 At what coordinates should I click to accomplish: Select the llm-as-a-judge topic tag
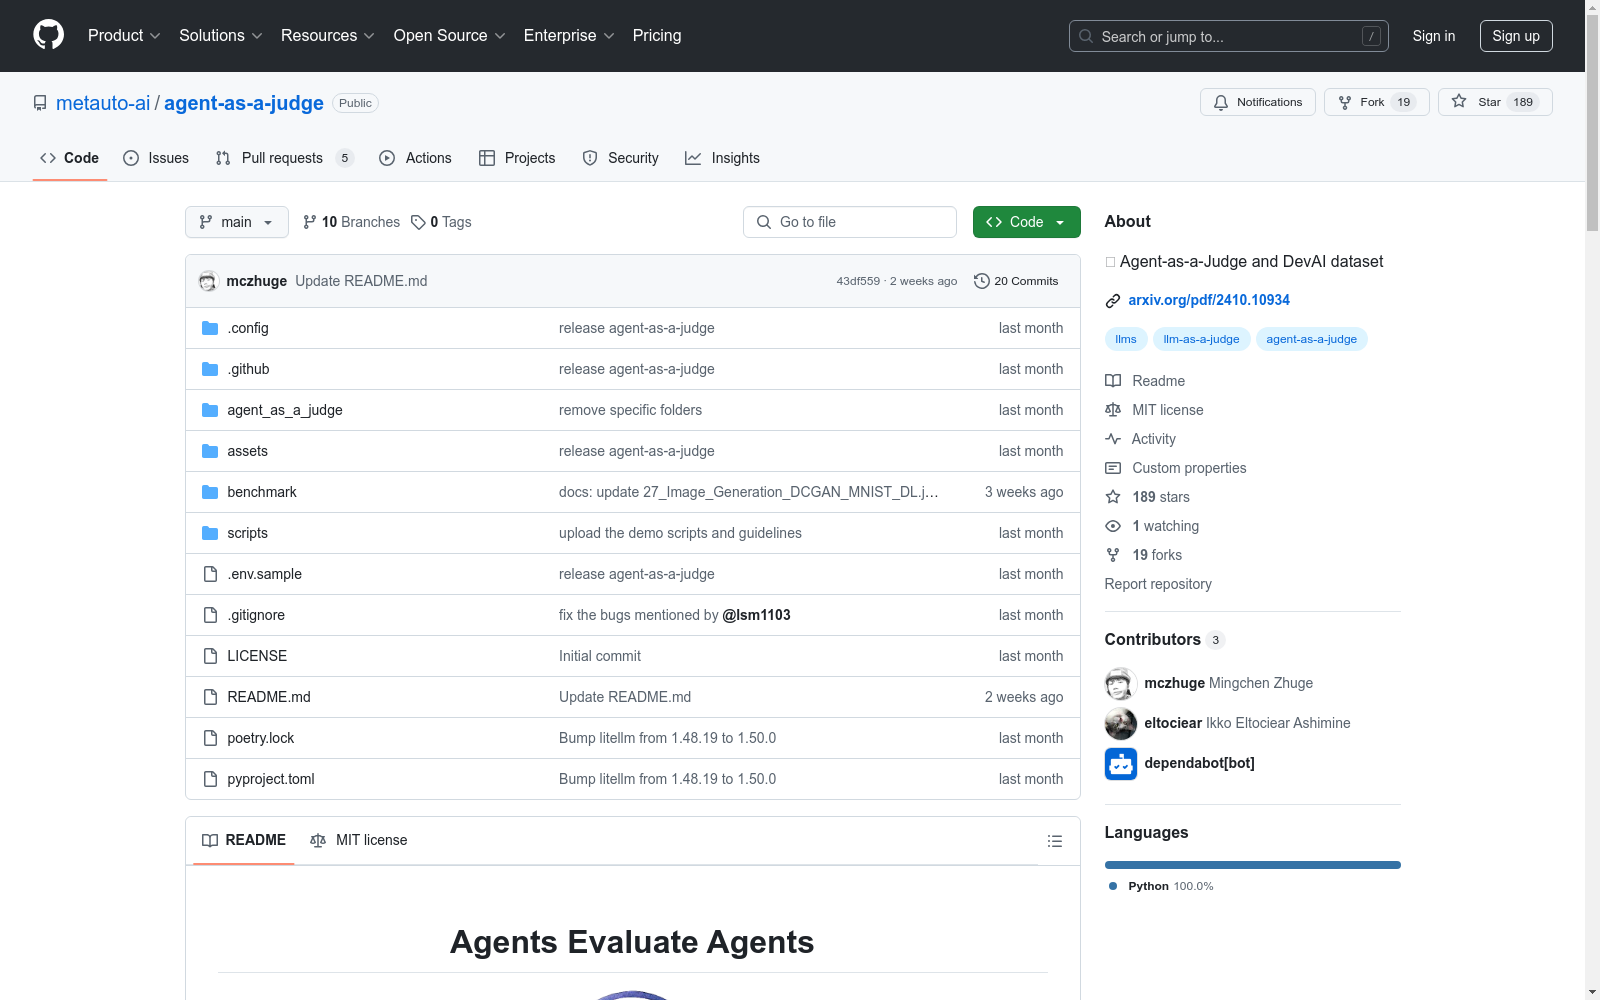click(1201, 339)
